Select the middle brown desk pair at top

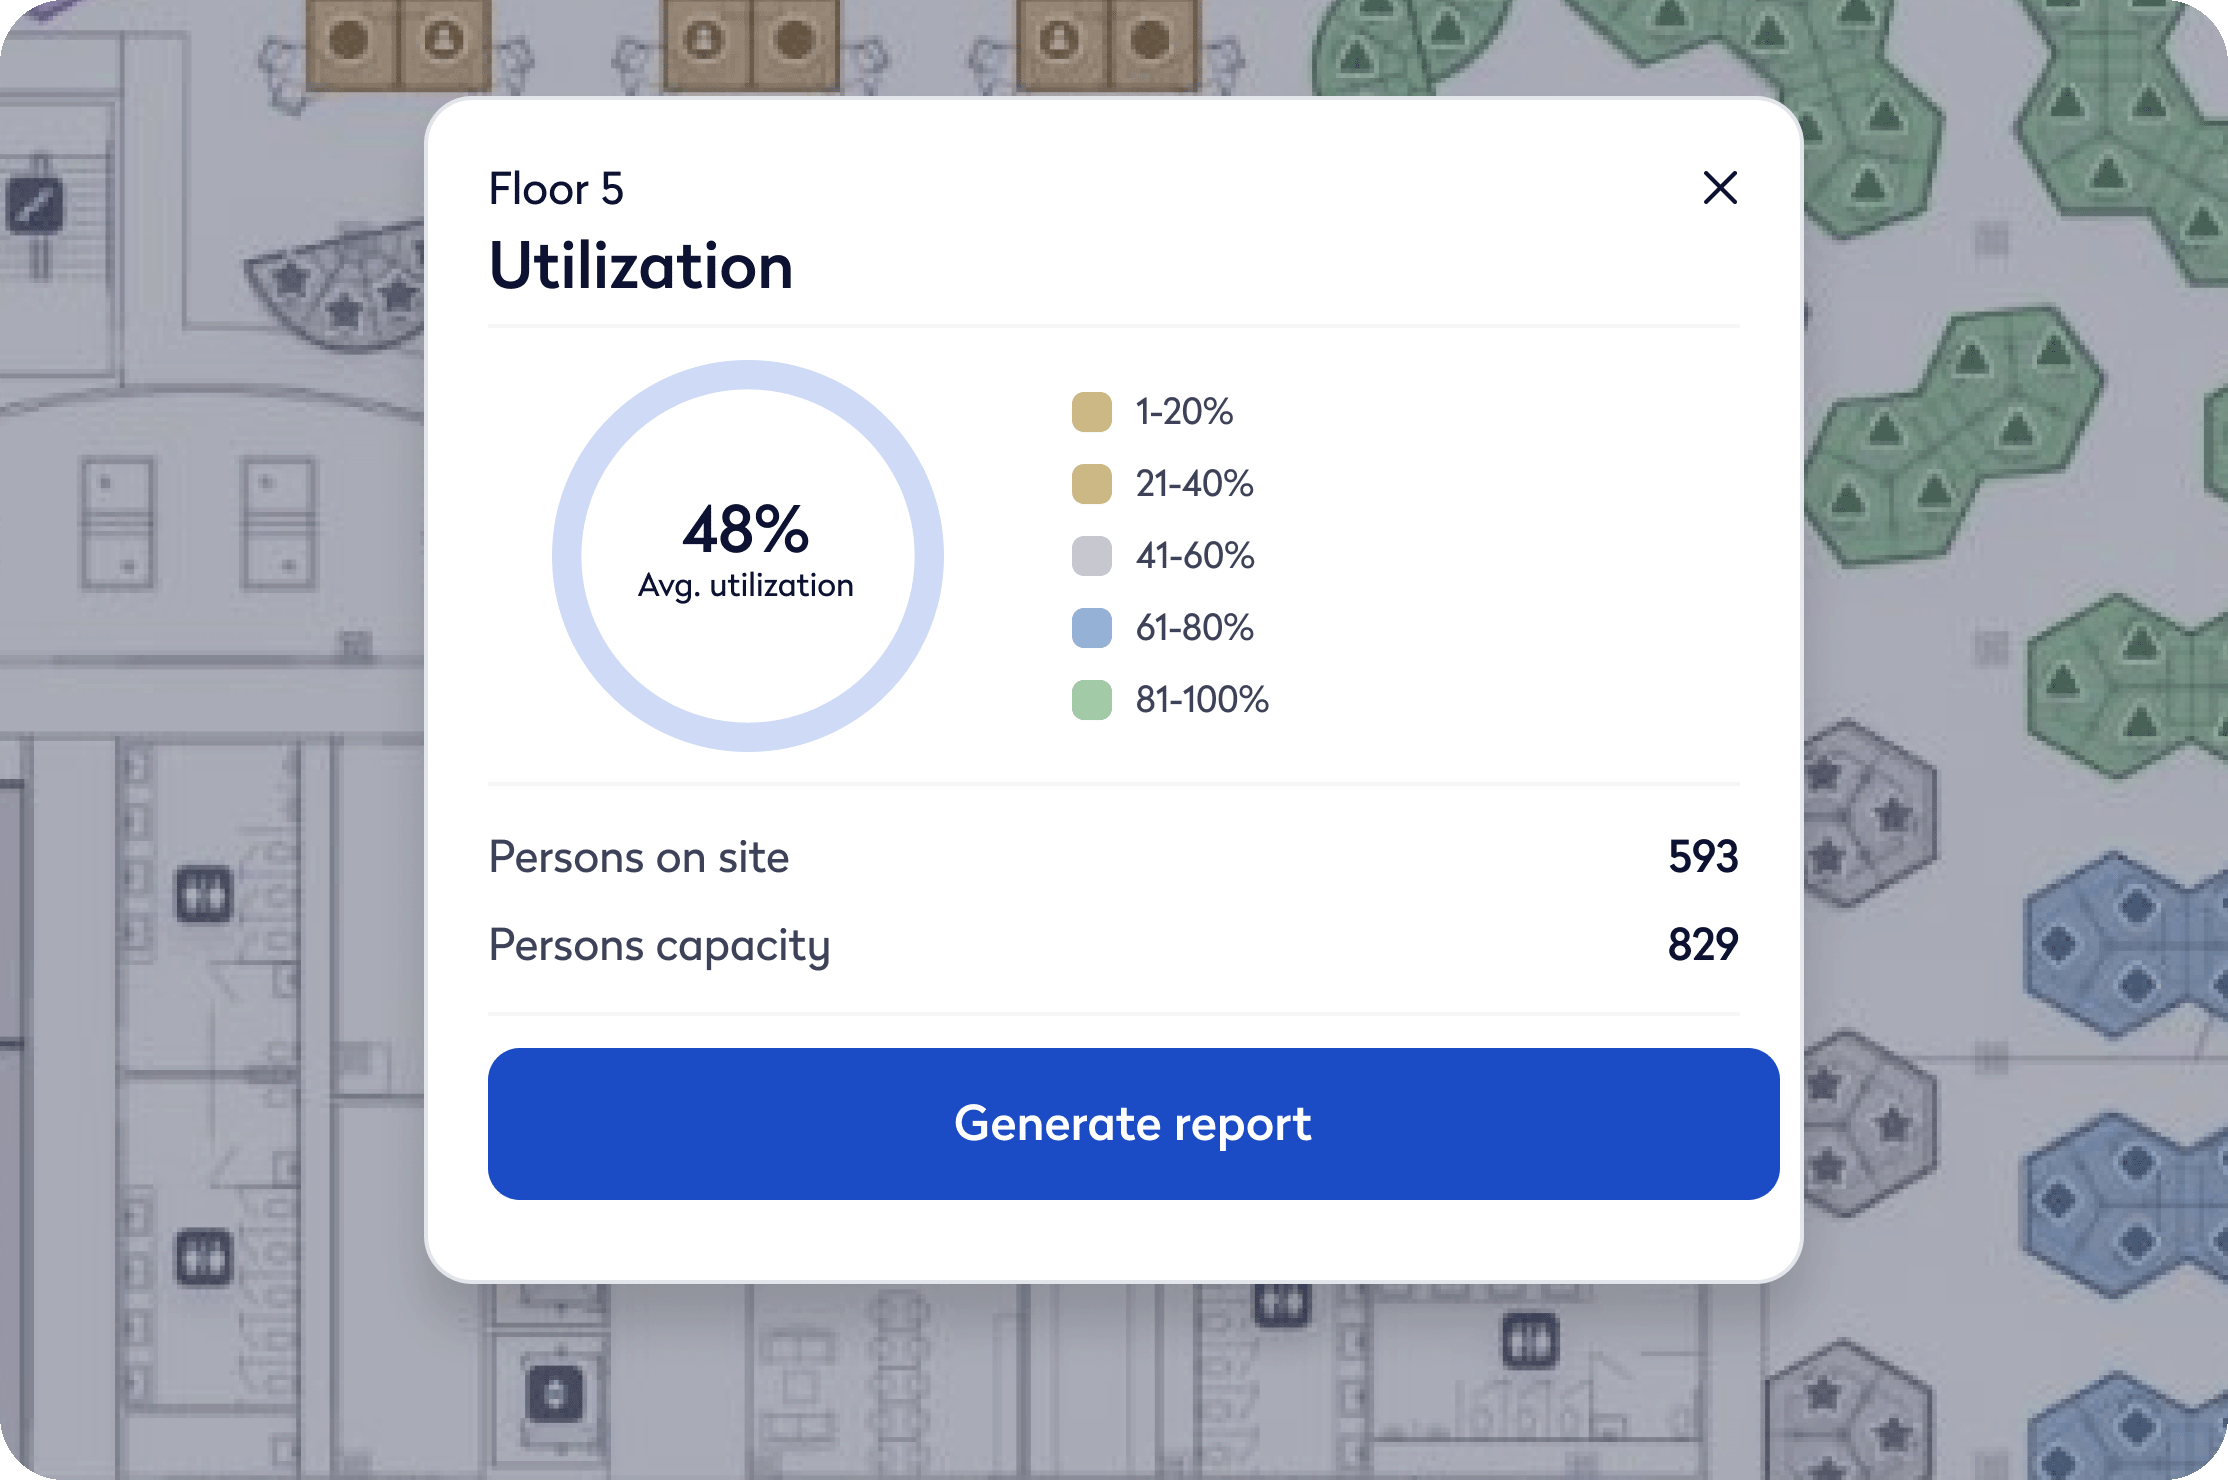750,43
